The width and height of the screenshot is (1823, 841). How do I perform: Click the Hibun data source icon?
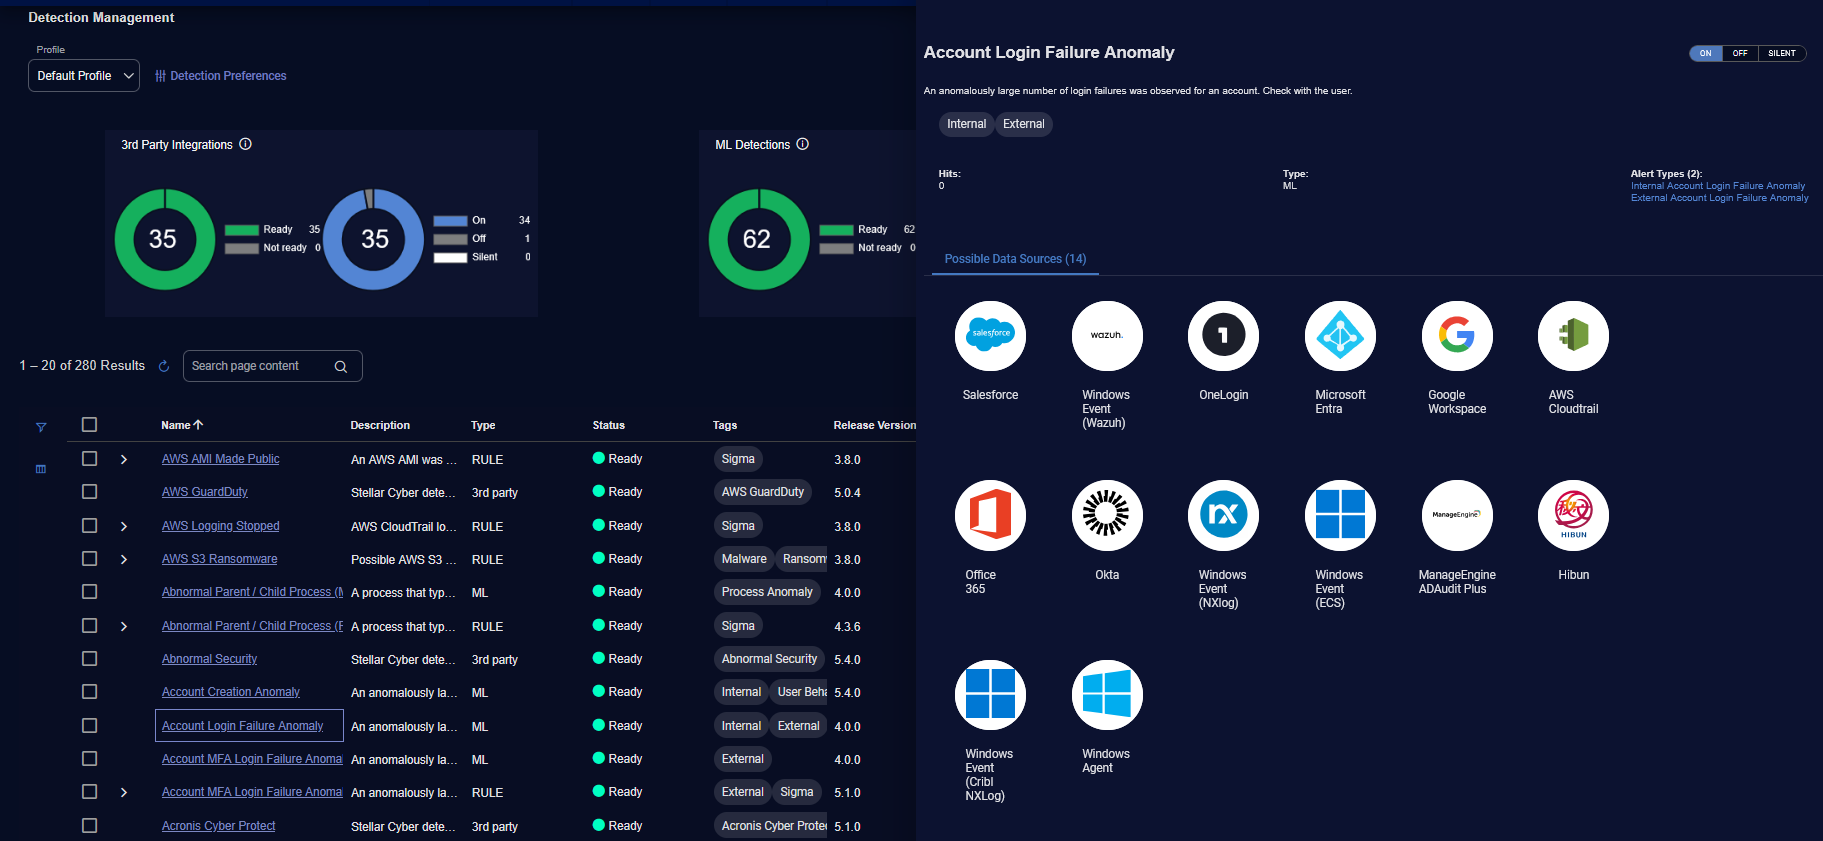[x=1573, y=516]
